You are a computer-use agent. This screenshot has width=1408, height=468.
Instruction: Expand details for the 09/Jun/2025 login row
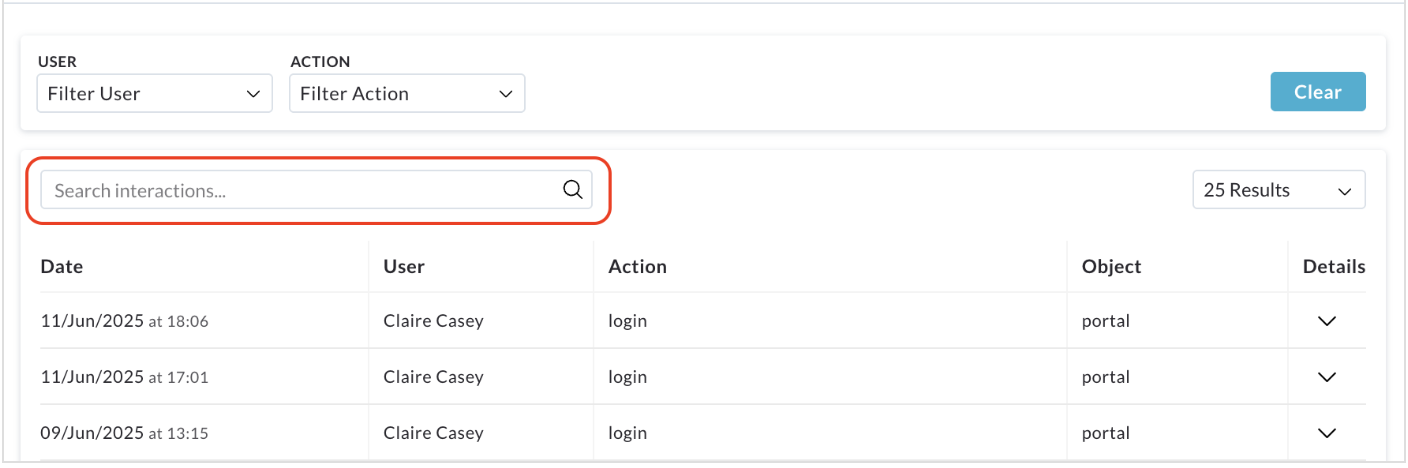coord(1327,433)
